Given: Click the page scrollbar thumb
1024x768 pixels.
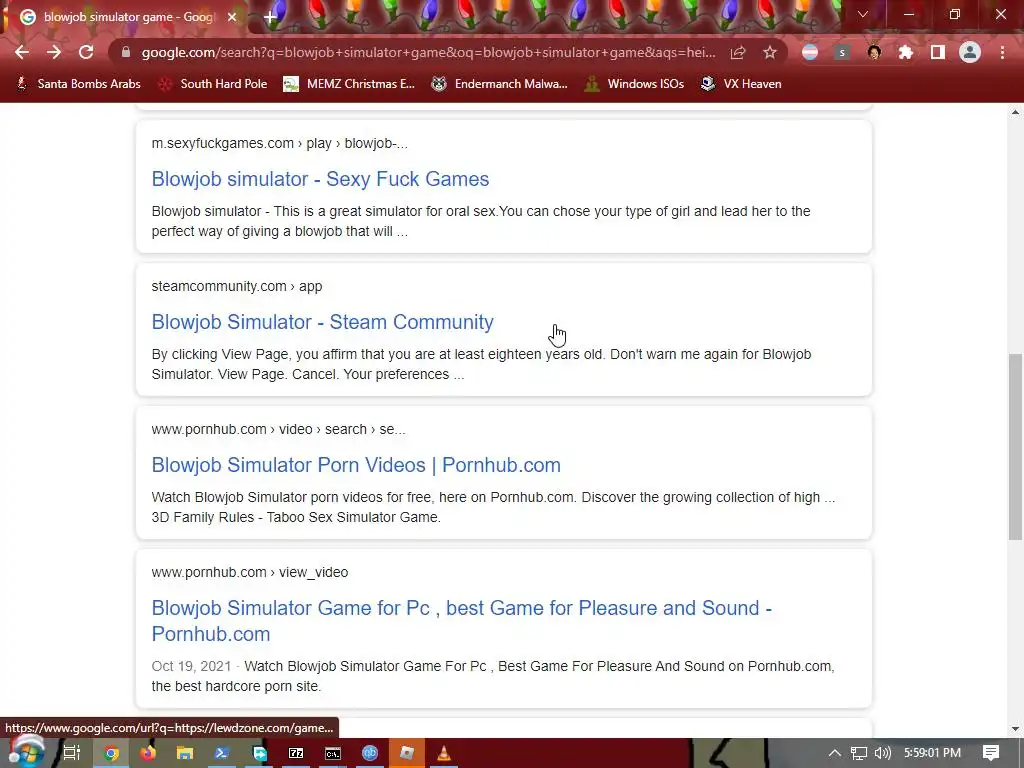Looking at the screenshot, I should coord(1015,447).
